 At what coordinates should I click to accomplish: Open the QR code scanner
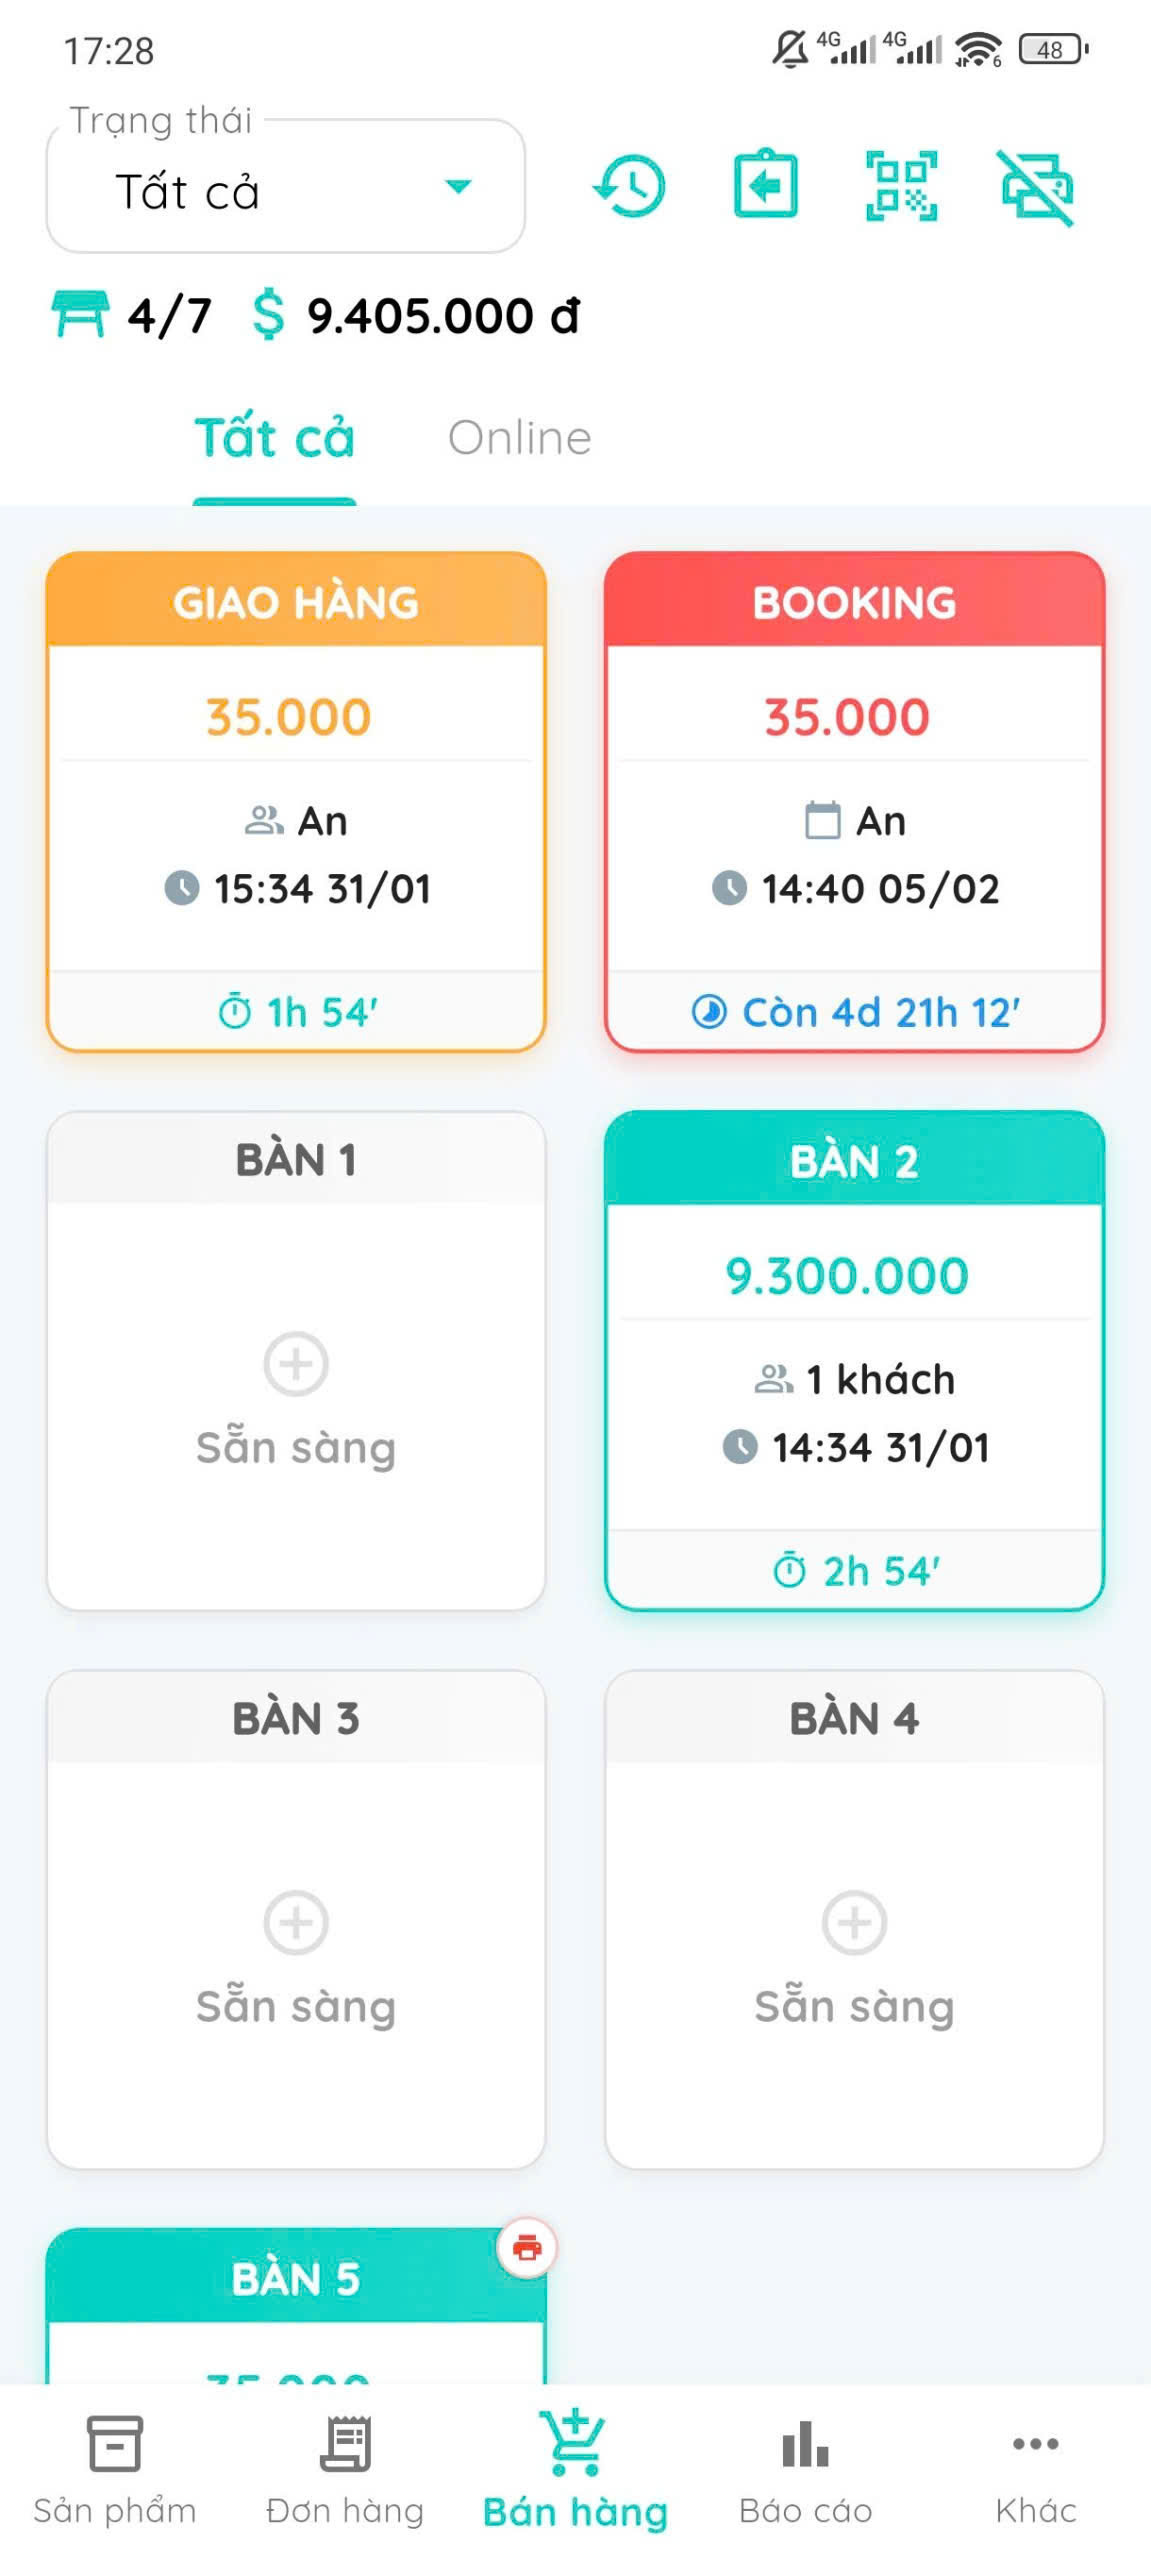pos(901,185)
